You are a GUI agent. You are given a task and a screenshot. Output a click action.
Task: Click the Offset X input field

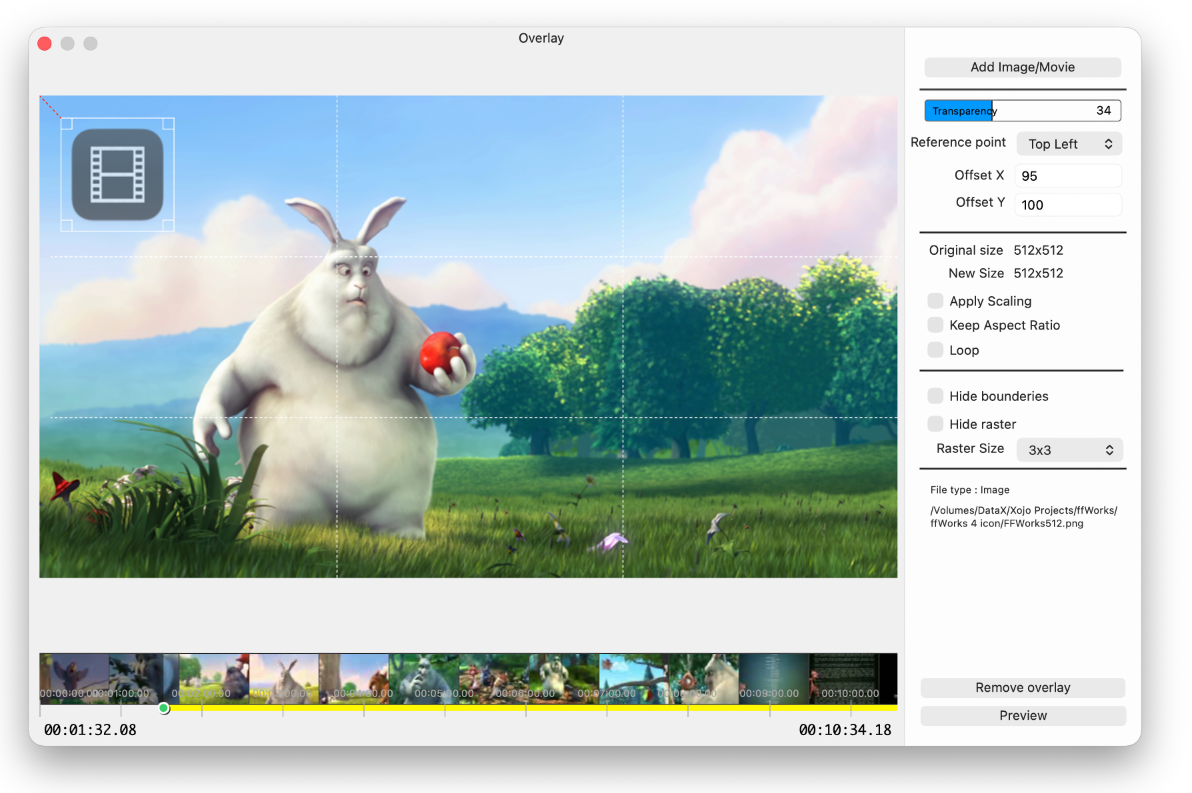coord(1068,176)
